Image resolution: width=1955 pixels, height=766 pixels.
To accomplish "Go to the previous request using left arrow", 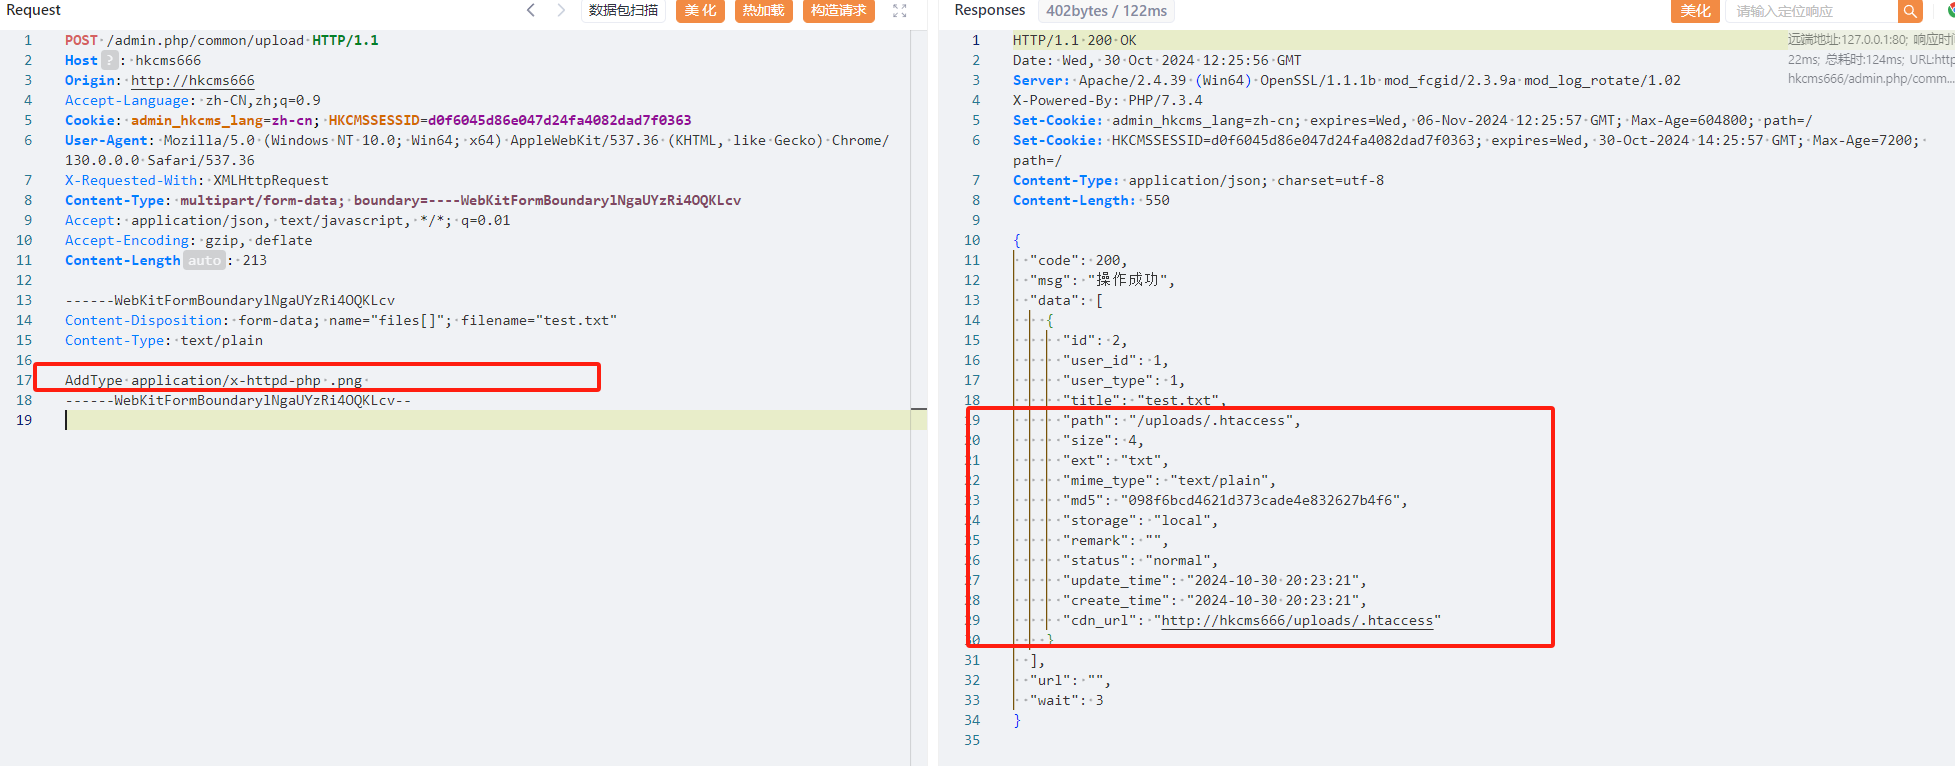I will [531, 10].
